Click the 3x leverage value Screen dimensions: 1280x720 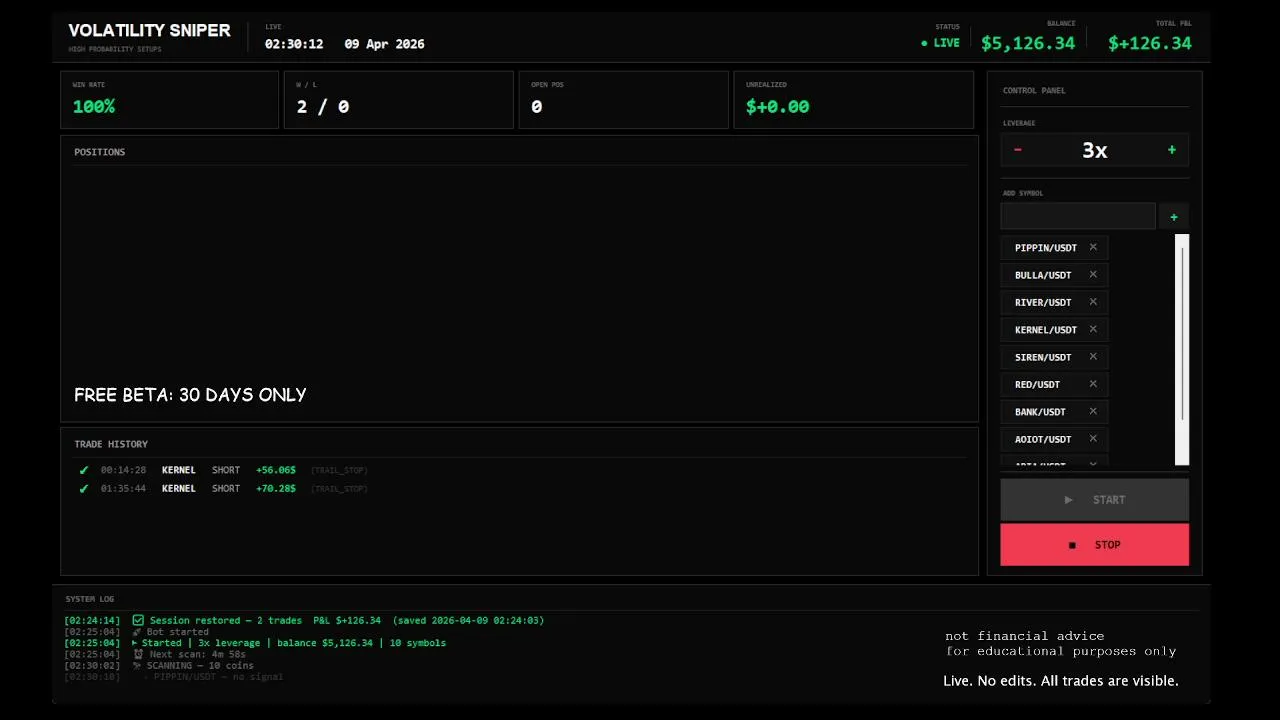tap(1095, 150)
